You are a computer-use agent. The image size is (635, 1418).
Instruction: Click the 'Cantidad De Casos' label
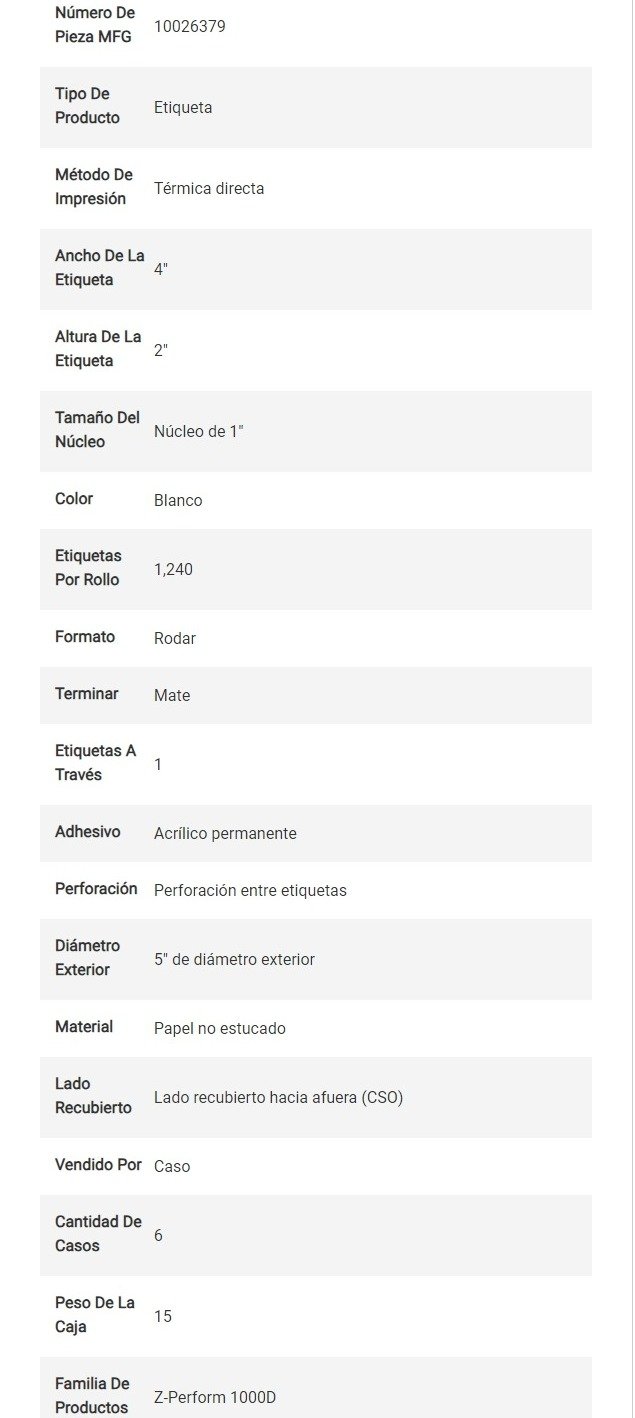point(98,1234)
